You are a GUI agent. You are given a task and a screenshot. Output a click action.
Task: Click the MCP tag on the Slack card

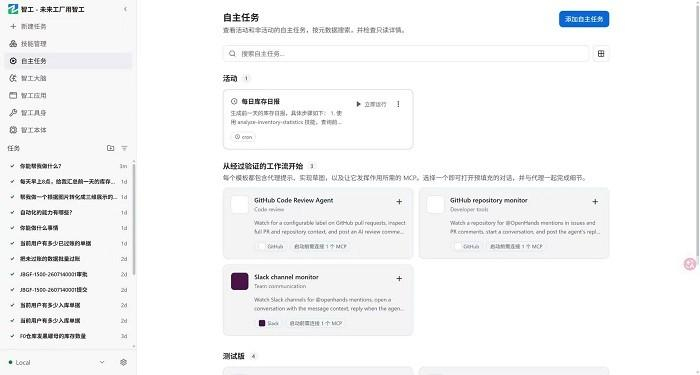coord(316,323)
